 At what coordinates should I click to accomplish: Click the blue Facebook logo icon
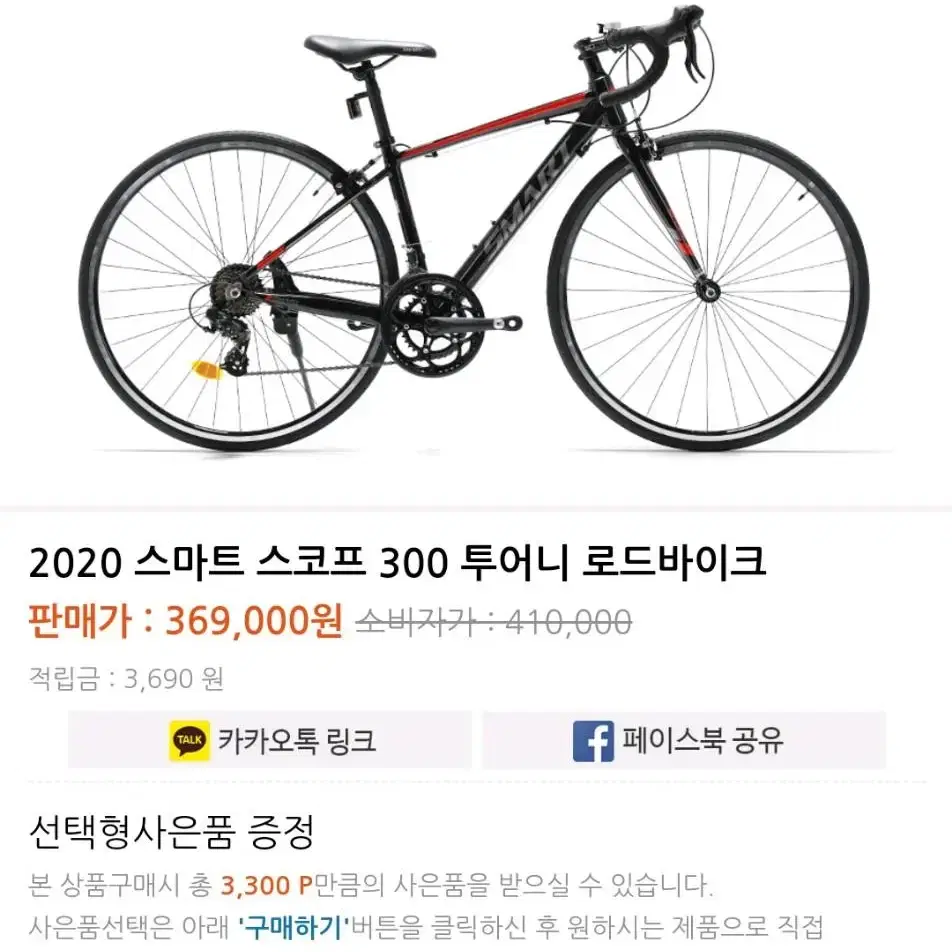point(593,741)
